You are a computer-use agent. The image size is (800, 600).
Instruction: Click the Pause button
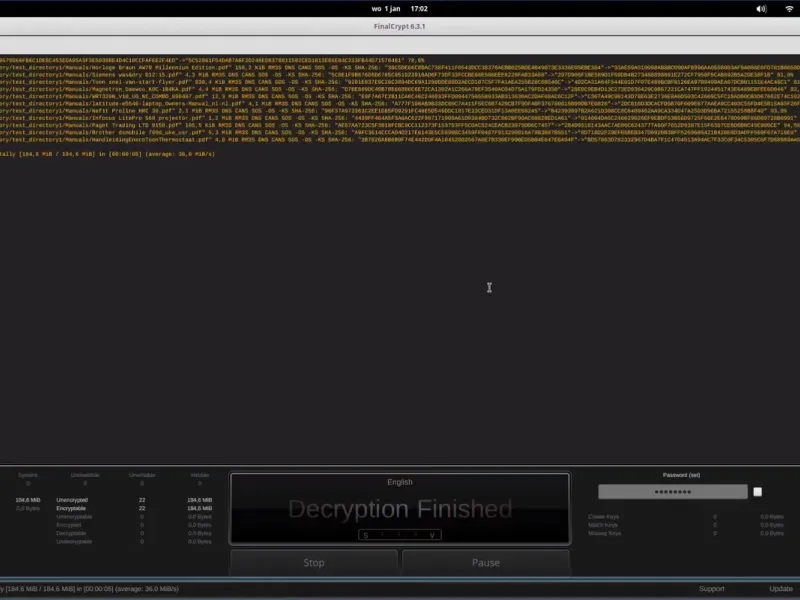[486, 563]
